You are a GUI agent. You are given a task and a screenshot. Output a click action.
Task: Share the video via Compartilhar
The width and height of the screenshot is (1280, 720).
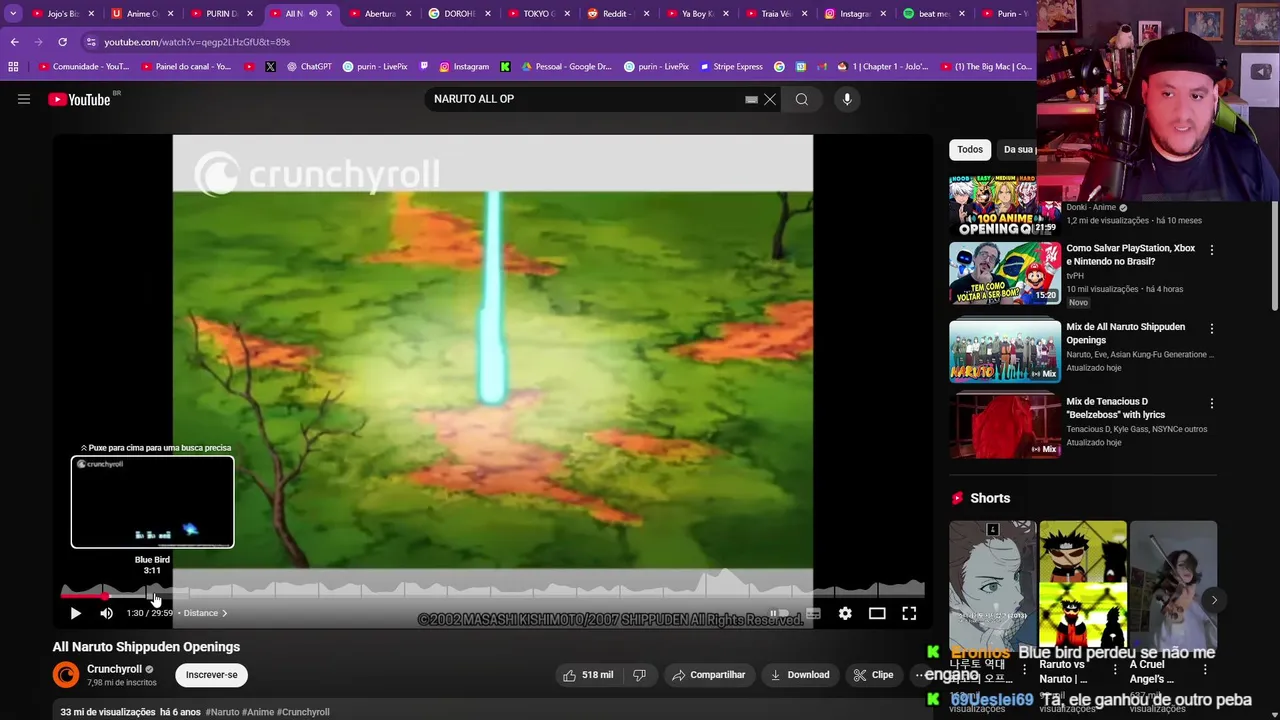(x=709, y=675)
